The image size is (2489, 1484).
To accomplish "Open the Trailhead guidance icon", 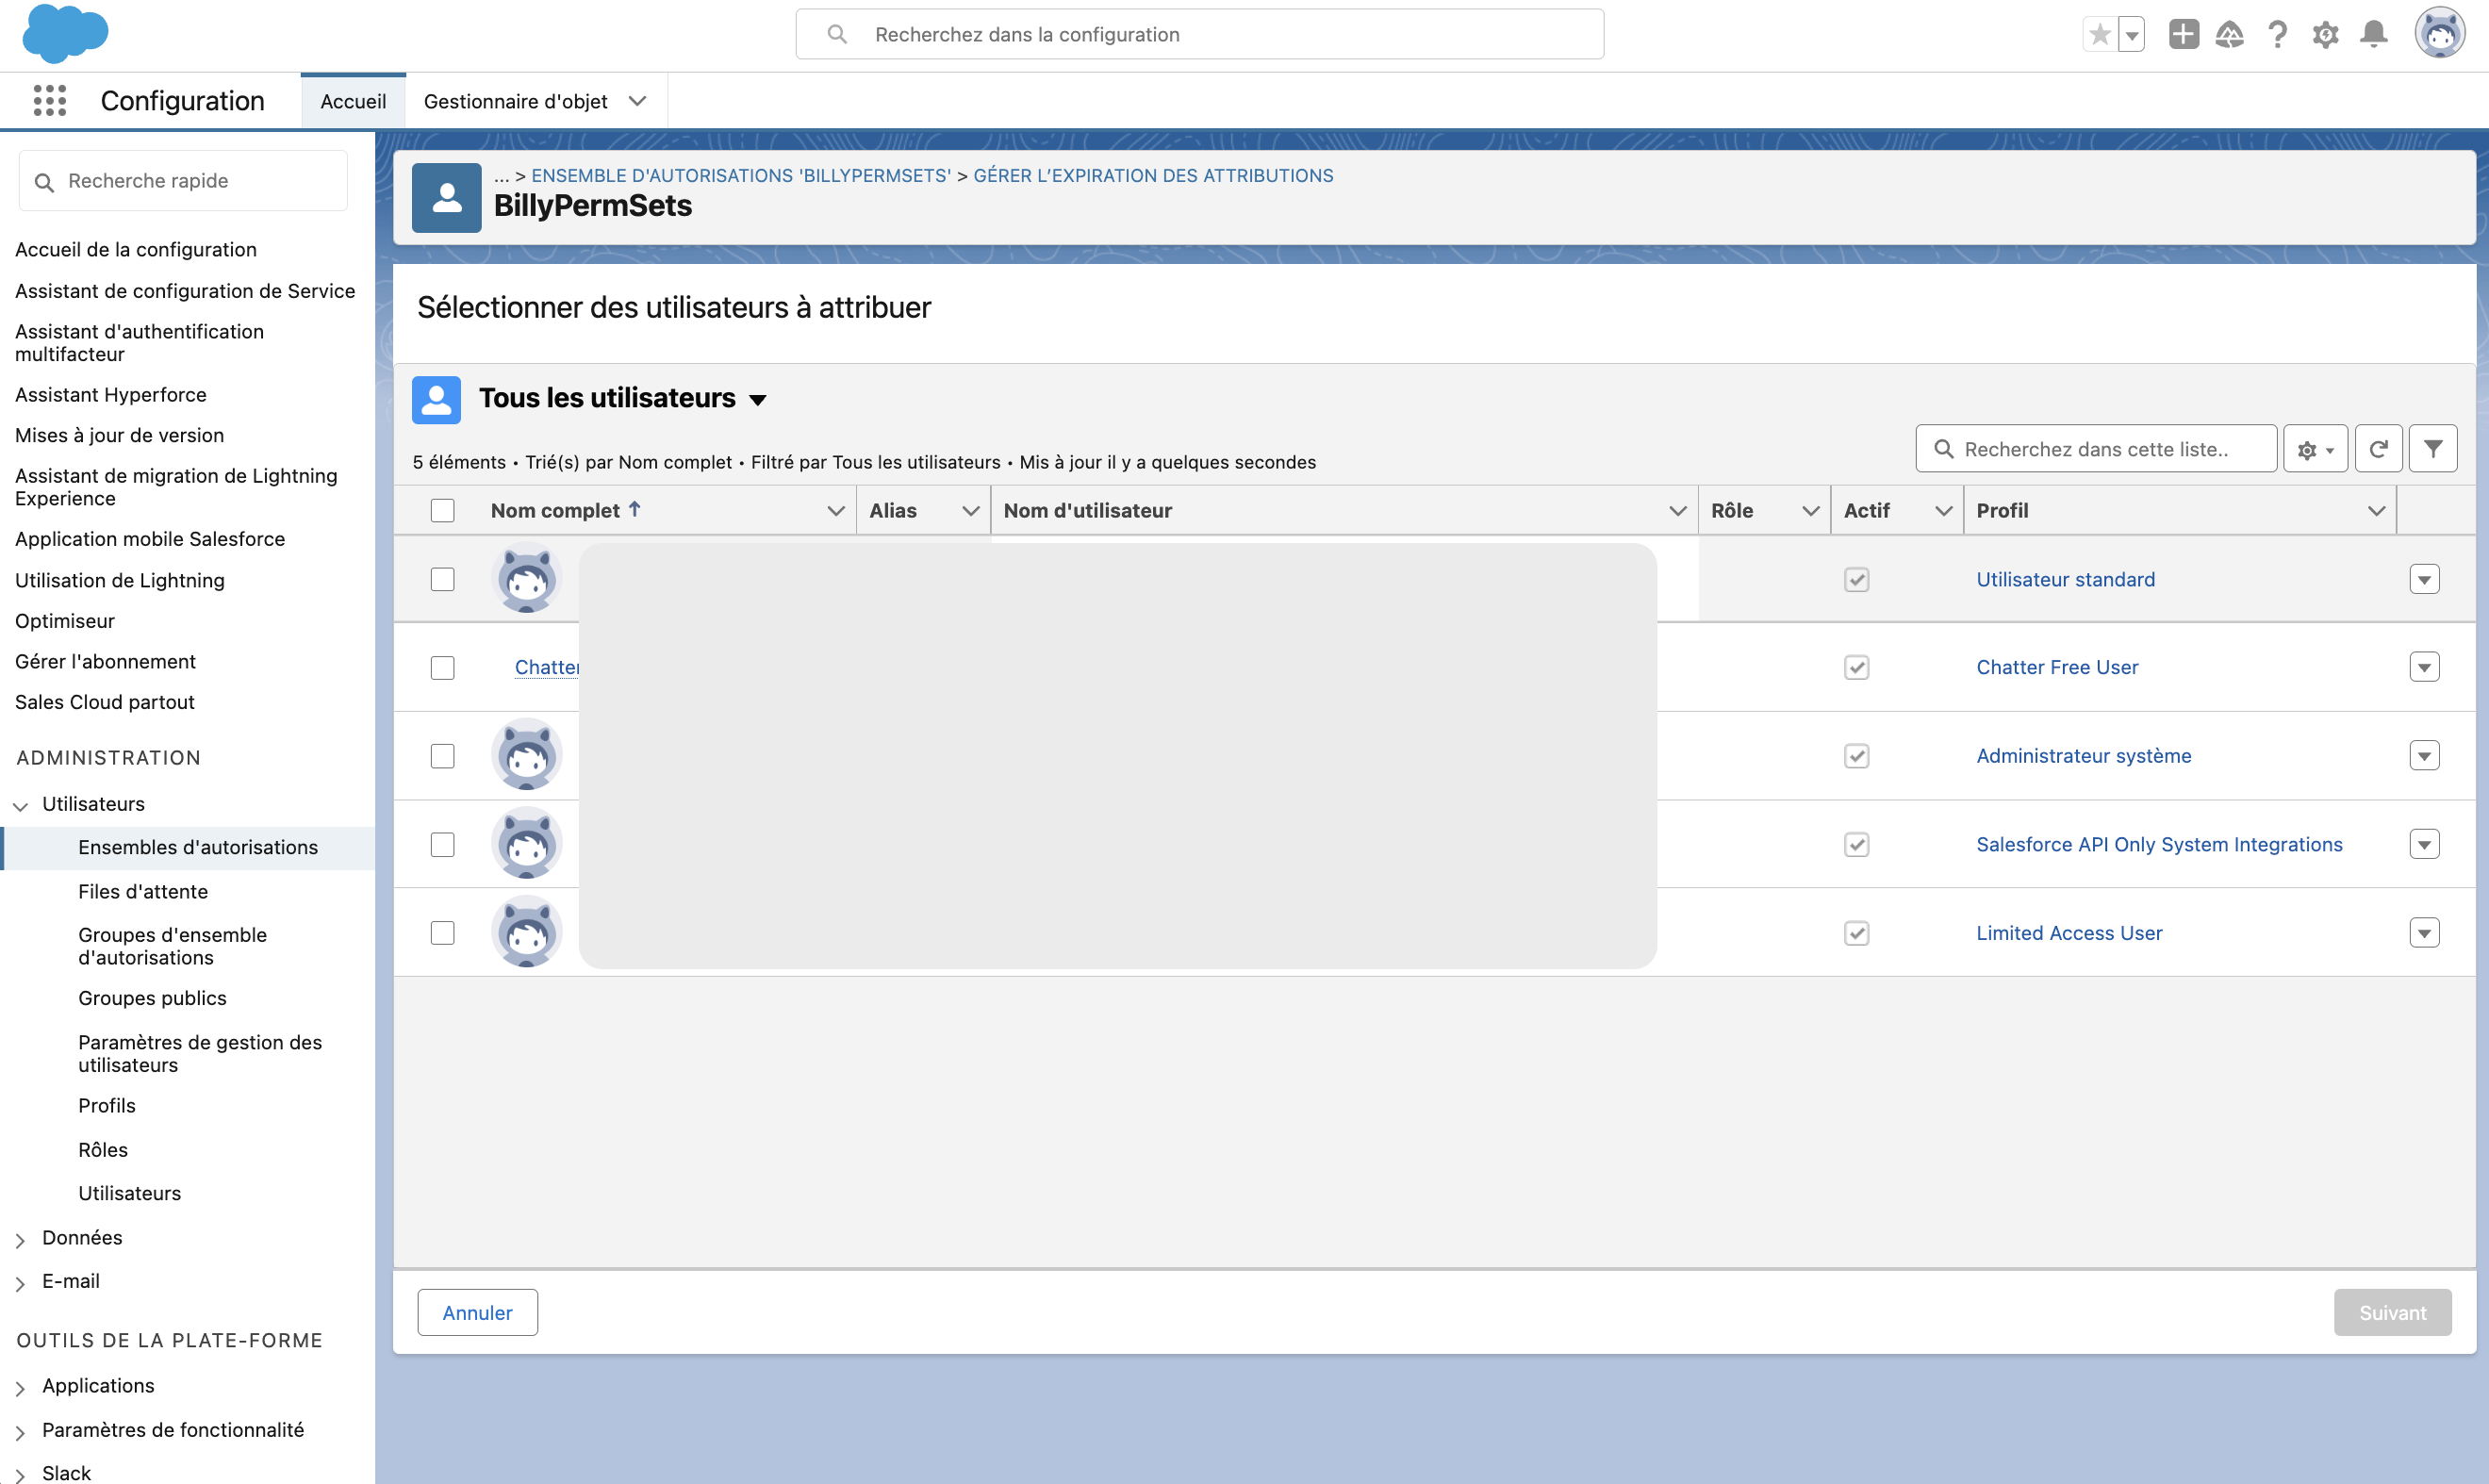I will coord(2229,35).
